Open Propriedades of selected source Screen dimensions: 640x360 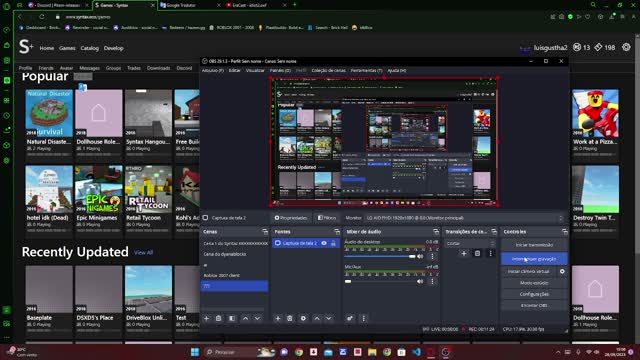click(x=291, y=218)
